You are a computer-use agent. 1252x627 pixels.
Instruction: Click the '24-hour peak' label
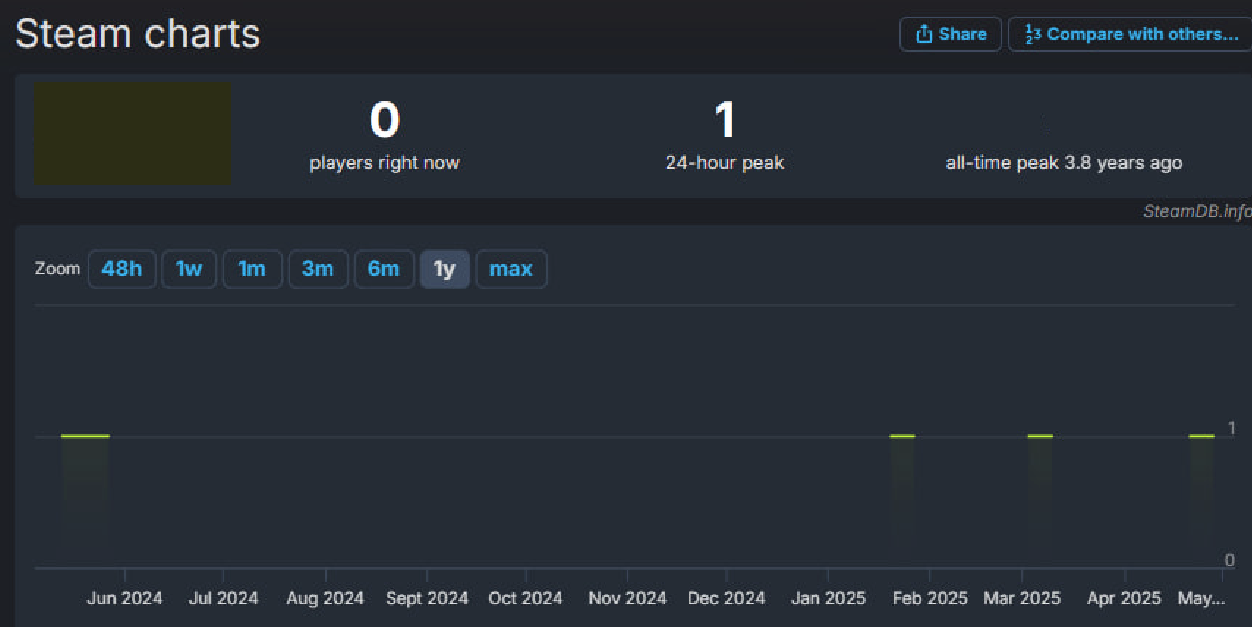(x=725, y=163)
